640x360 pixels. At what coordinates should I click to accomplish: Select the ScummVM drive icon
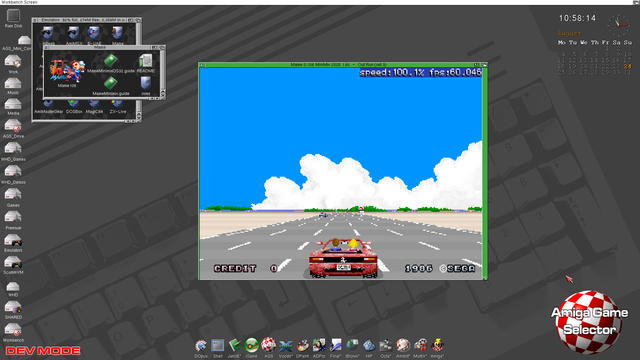click(13, 262)
